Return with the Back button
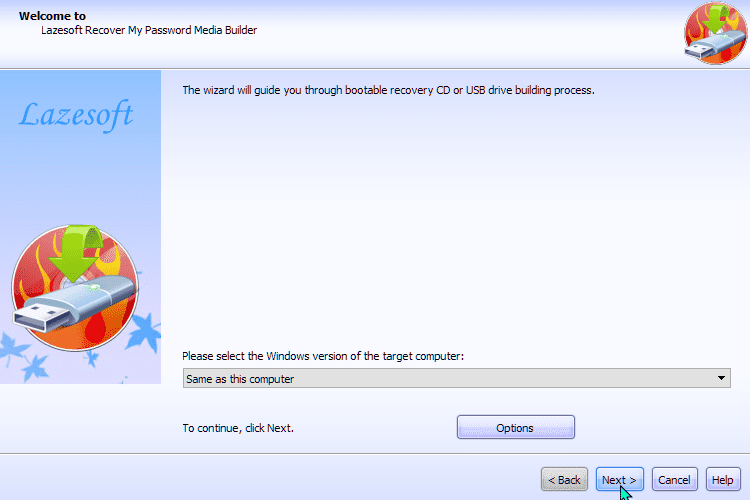Screen dimensions: 750x500 point(564,479)
